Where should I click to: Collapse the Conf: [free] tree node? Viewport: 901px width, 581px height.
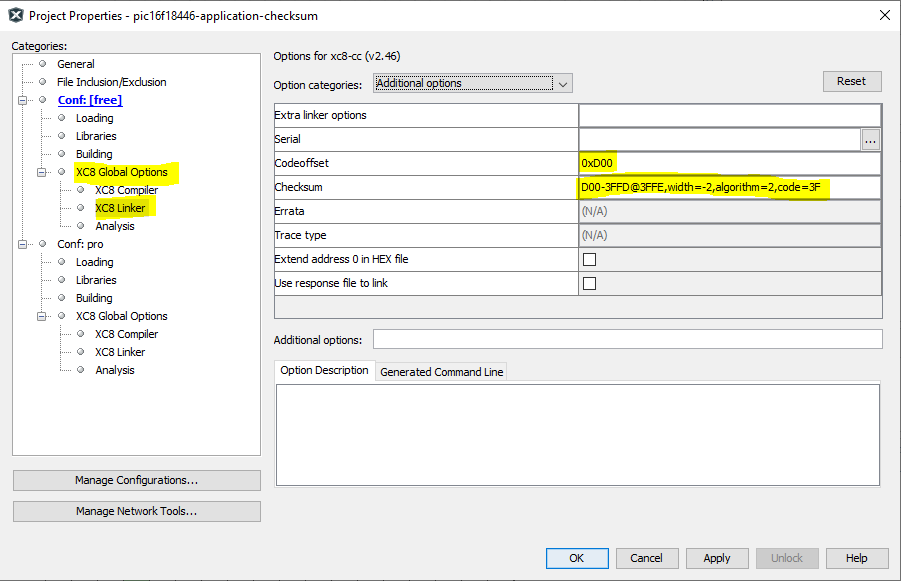click(x=22, y=100)
